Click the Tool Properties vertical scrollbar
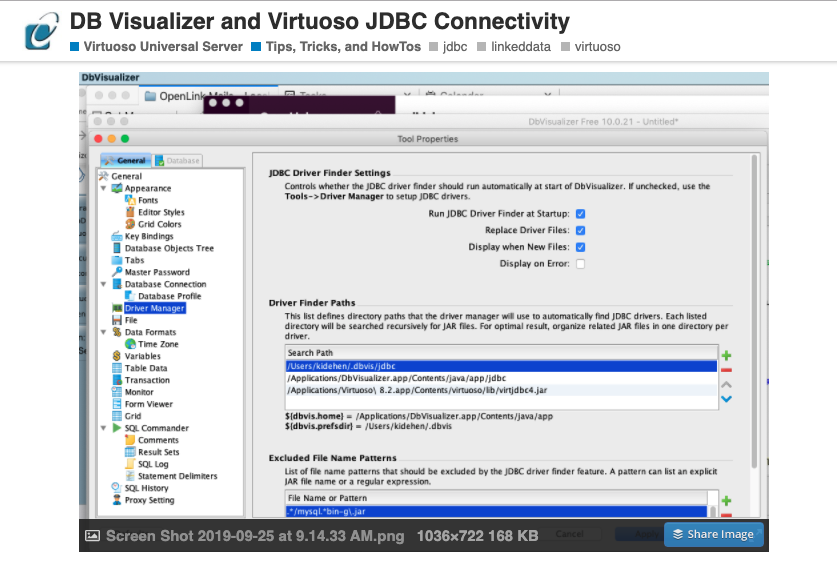Viewport: 837px width, 571px height. (754, 312)
